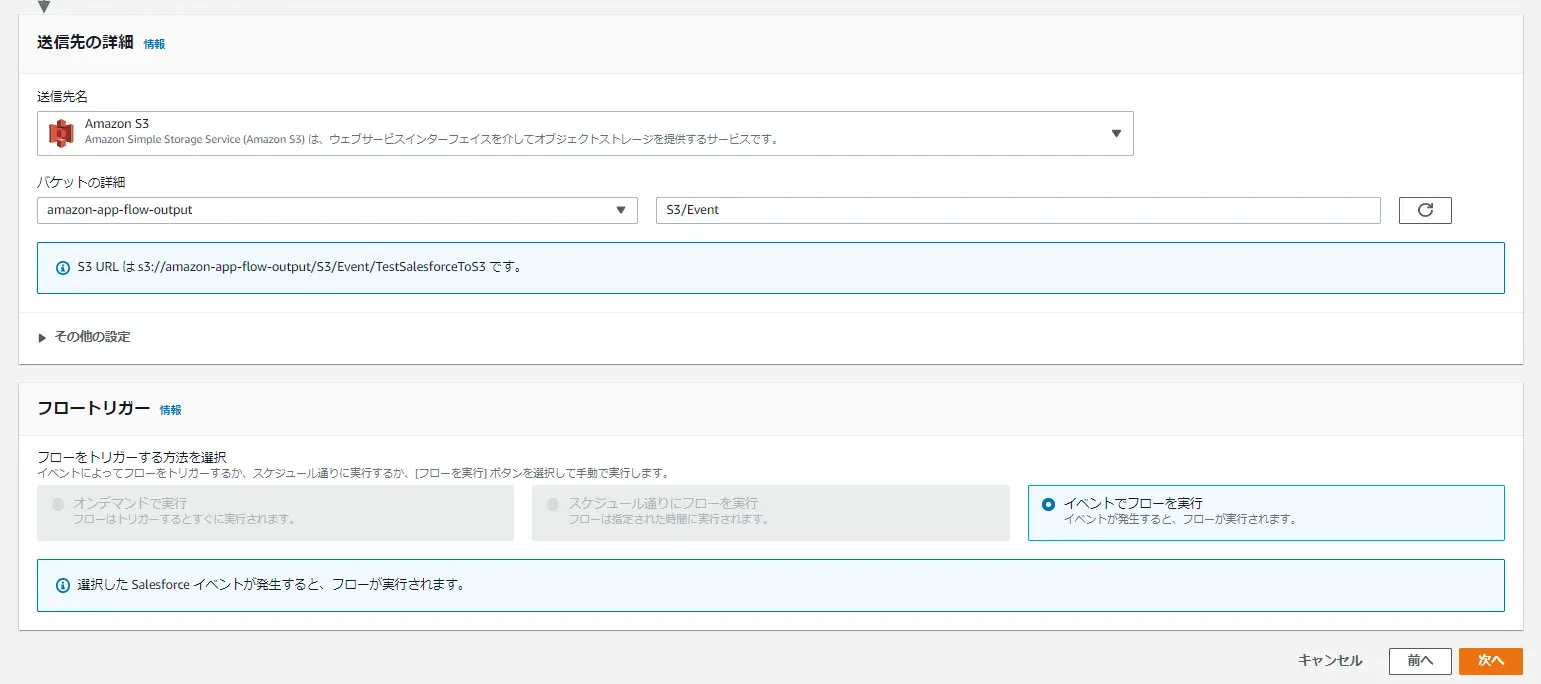Open the amazon-app-flow-output bucket dropdown
1541x684 pixels.
coord(337,210)
